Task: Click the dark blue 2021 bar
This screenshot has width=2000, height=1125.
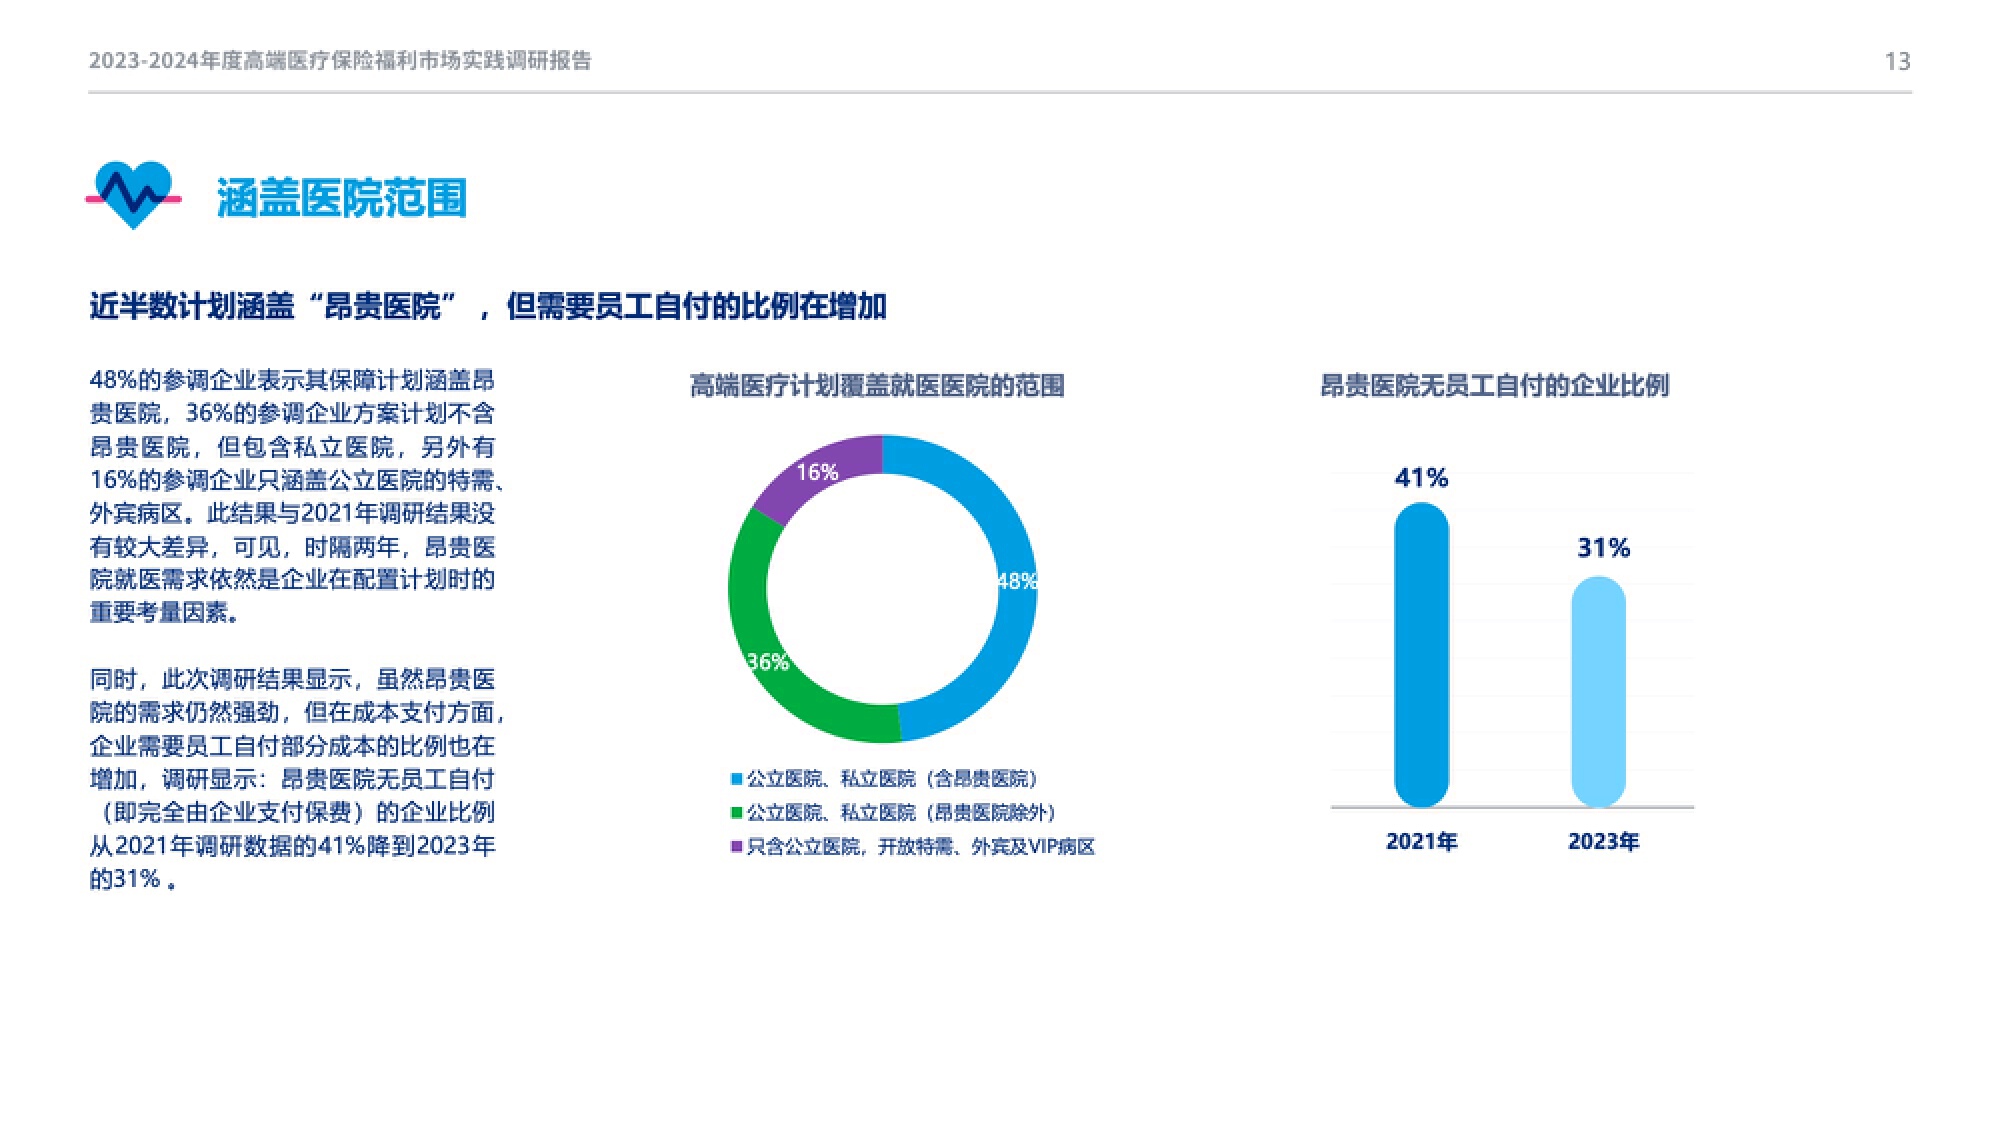Action: pyautogui.click(x=1421, y=655)
